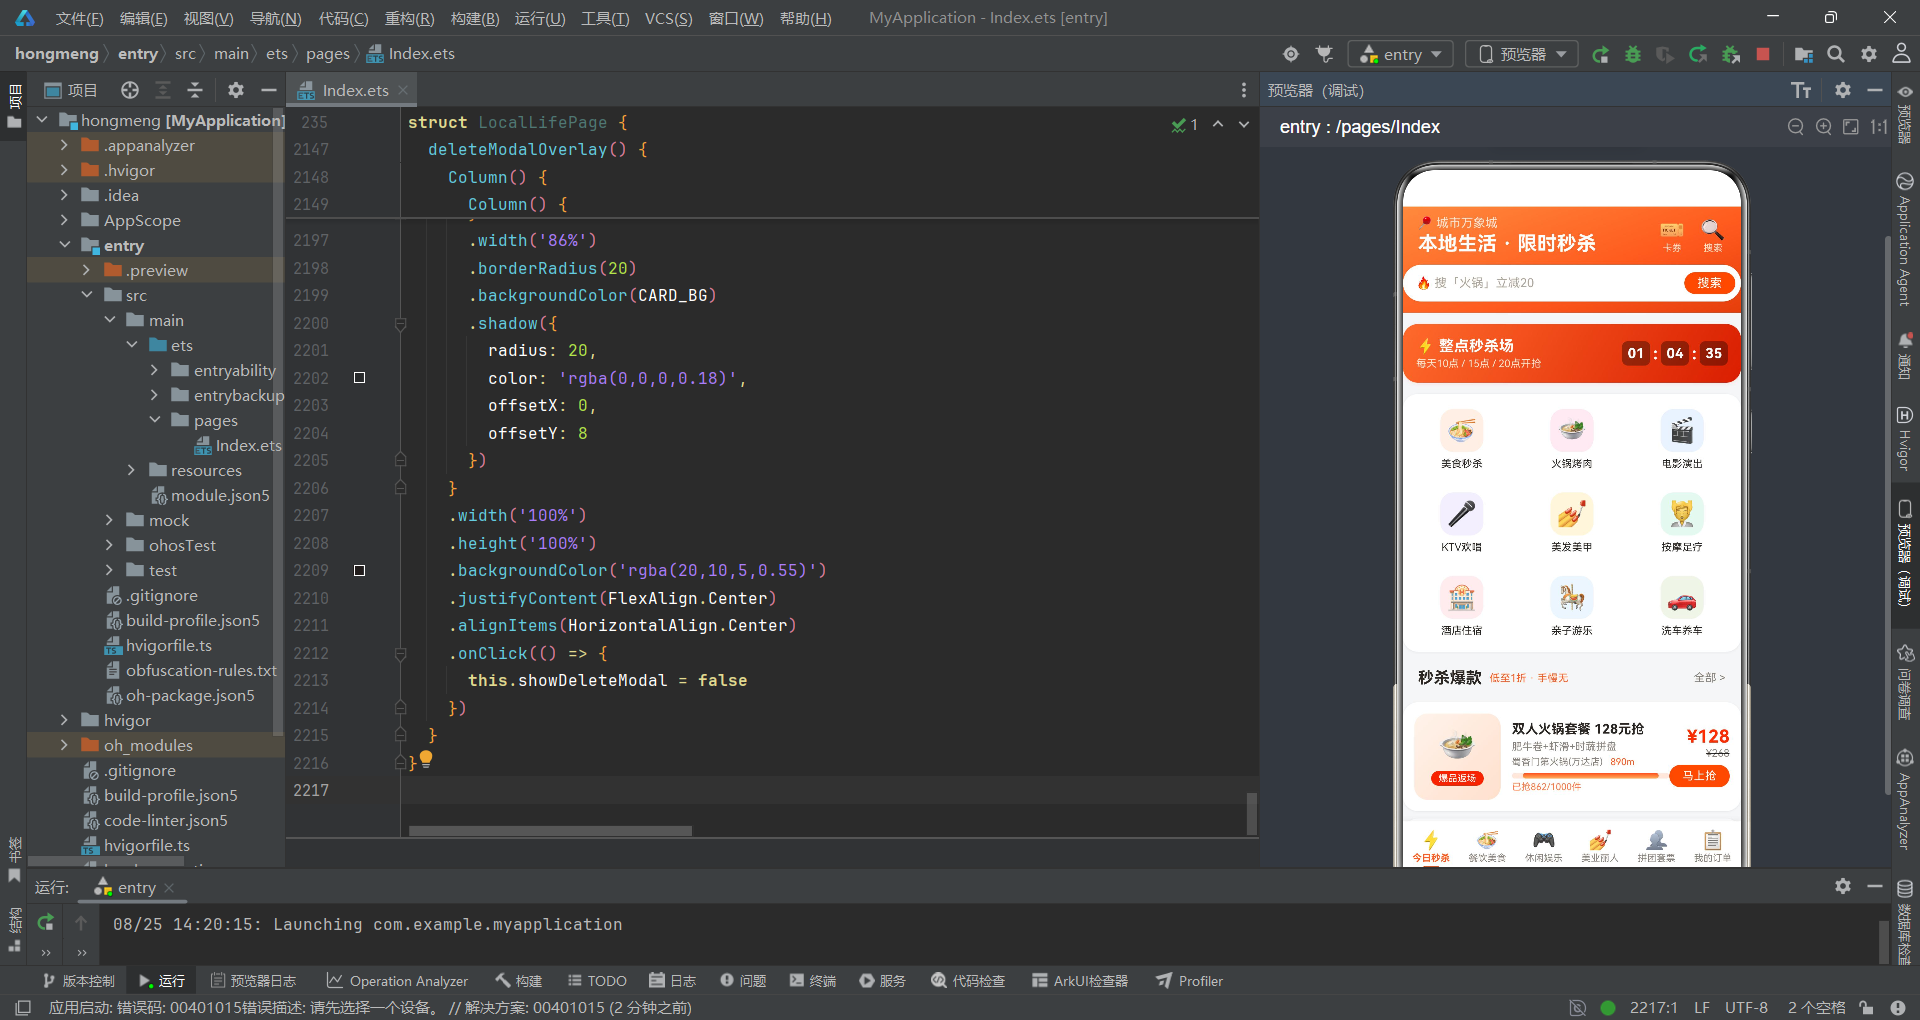Open the search everywhere magnifier
Screen dimensions: 1920x1020
click(1836, 54)
